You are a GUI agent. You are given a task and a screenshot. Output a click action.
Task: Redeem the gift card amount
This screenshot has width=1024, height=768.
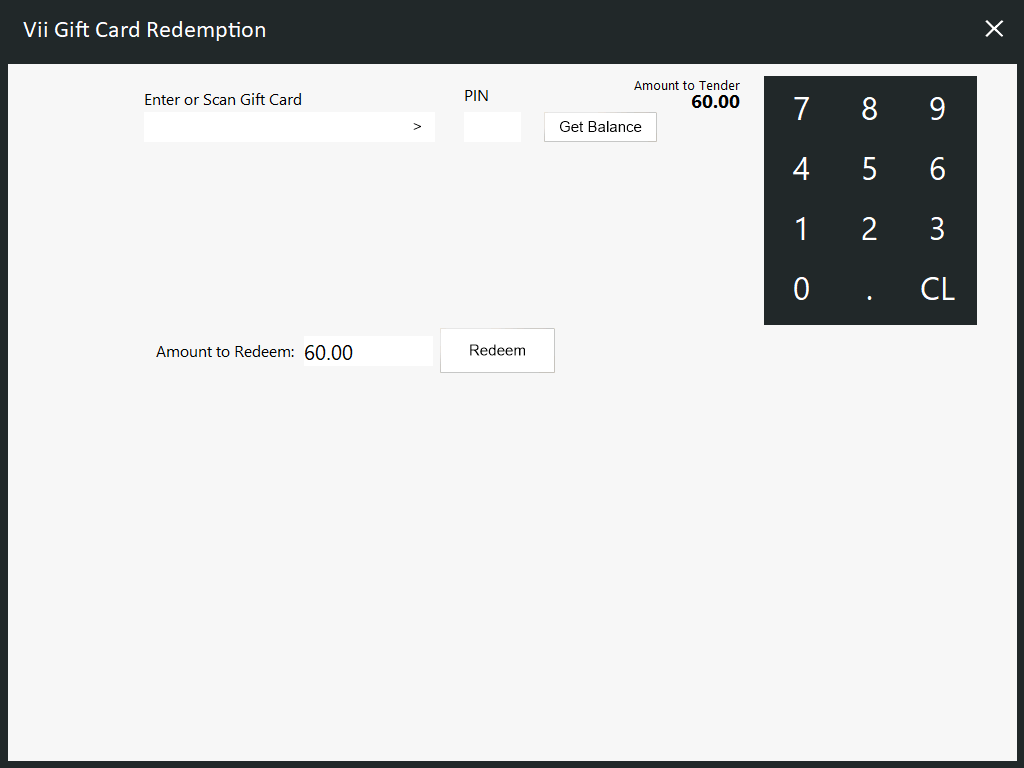(497, 351)
